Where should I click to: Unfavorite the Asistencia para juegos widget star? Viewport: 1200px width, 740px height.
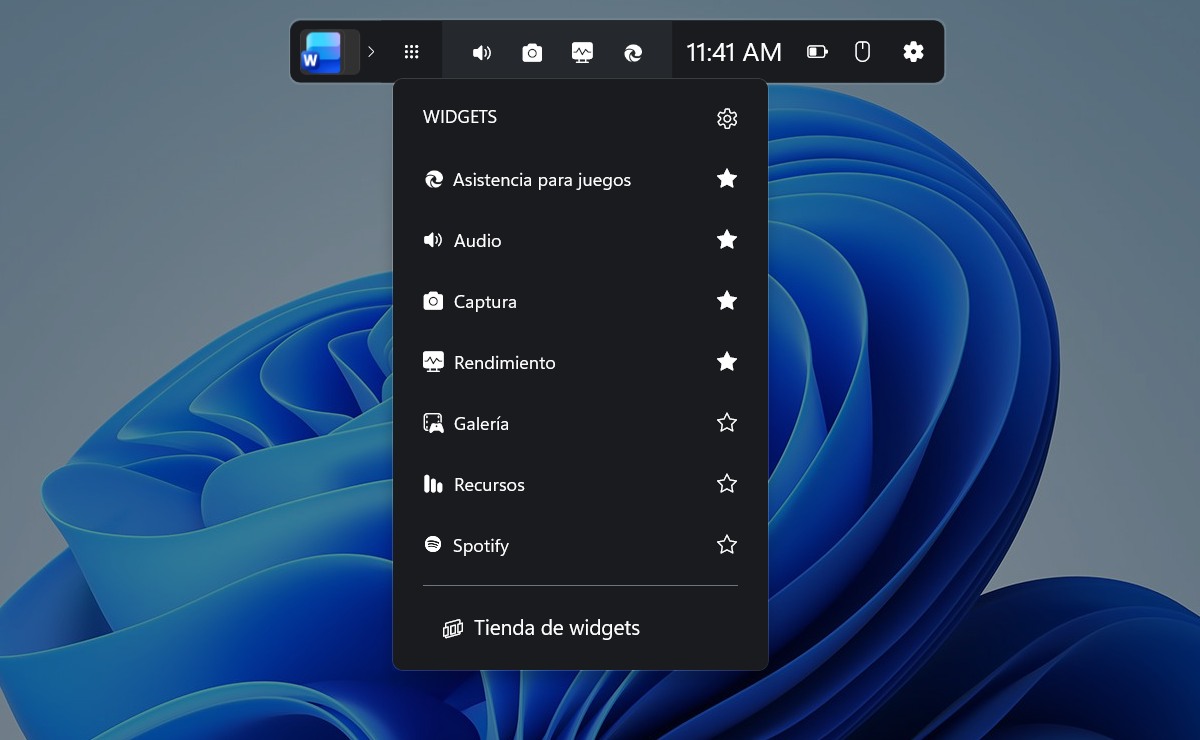[x=727, y=179]
